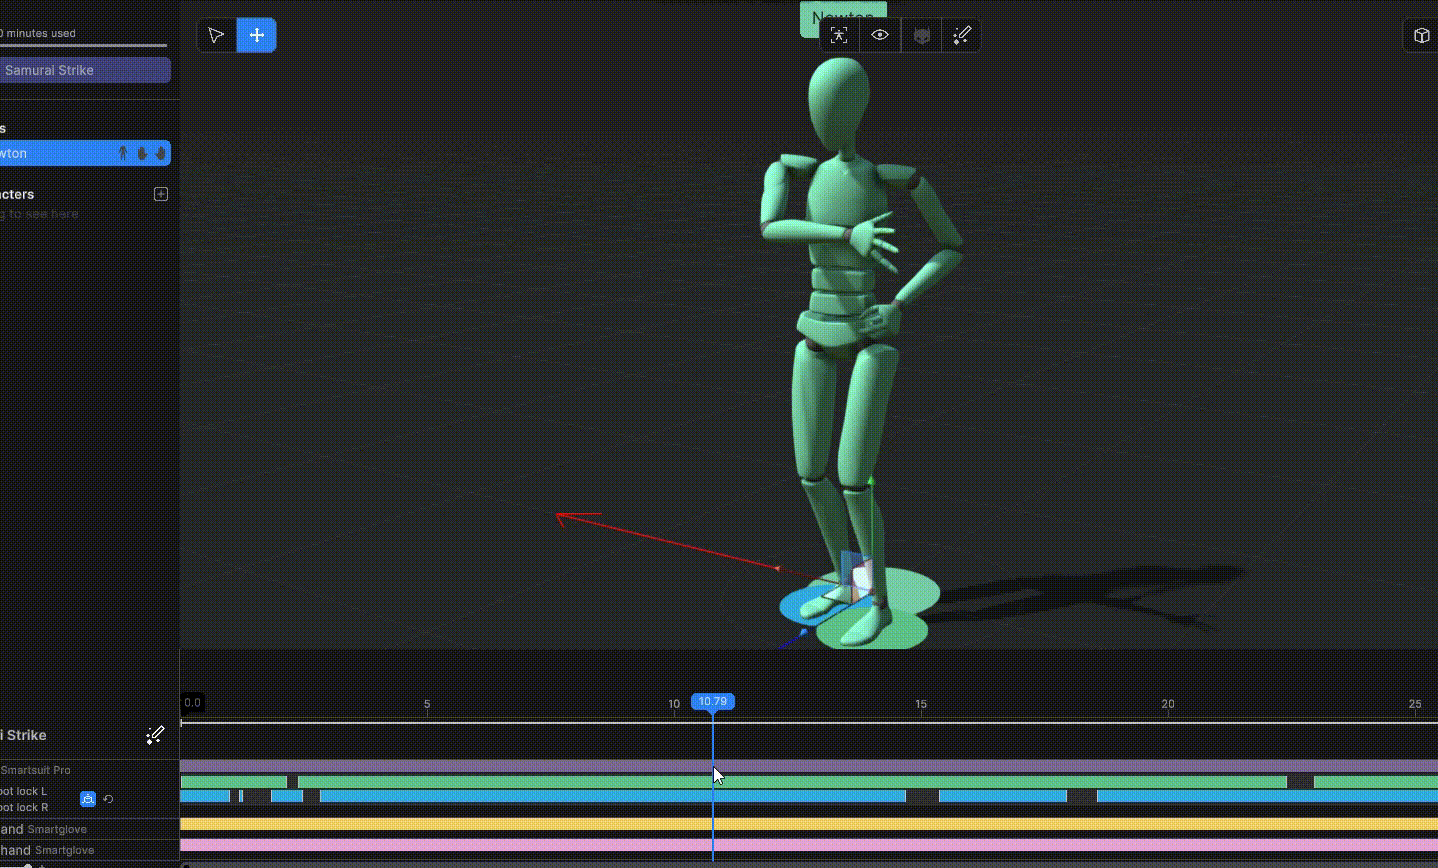Click the timeline ruler at 15 seconds
The width and height of the screenshot is (1438, 868).
point(921,704)
